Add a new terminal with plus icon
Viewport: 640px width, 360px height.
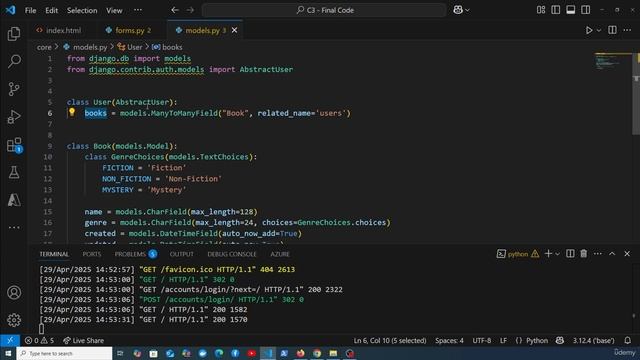(x=548, y=254)
